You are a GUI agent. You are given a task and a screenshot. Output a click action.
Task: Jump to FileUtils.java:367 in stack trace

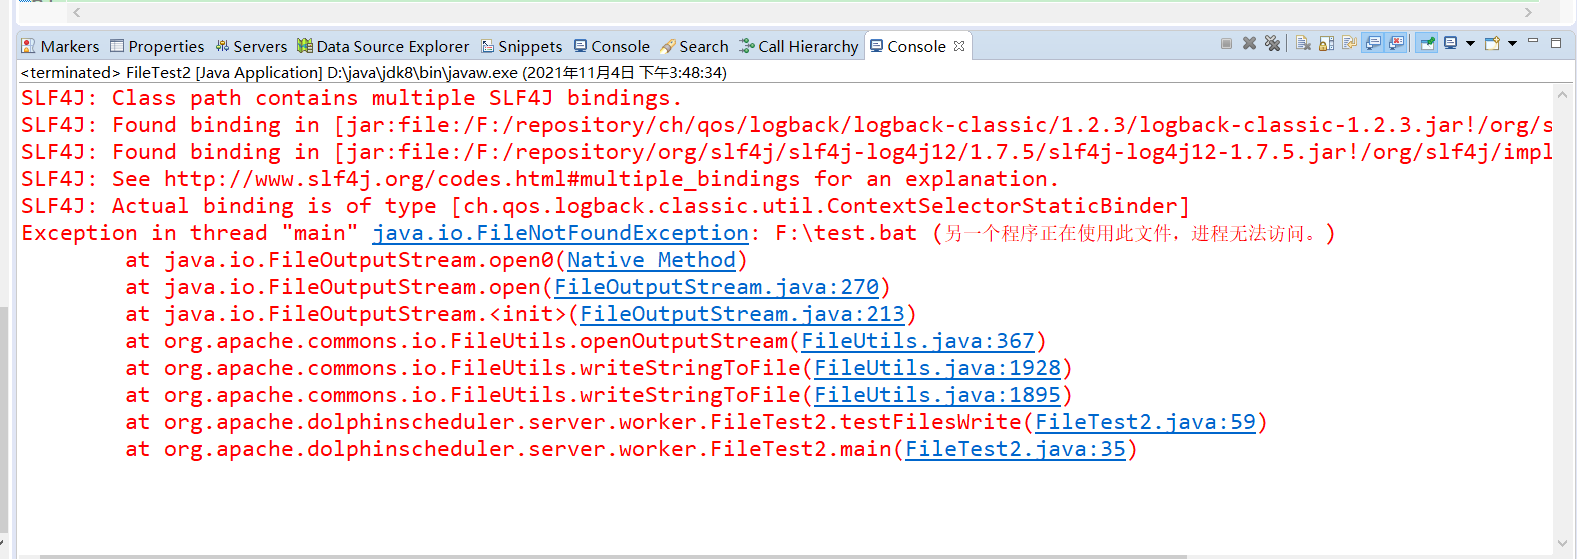coord(918,341)
